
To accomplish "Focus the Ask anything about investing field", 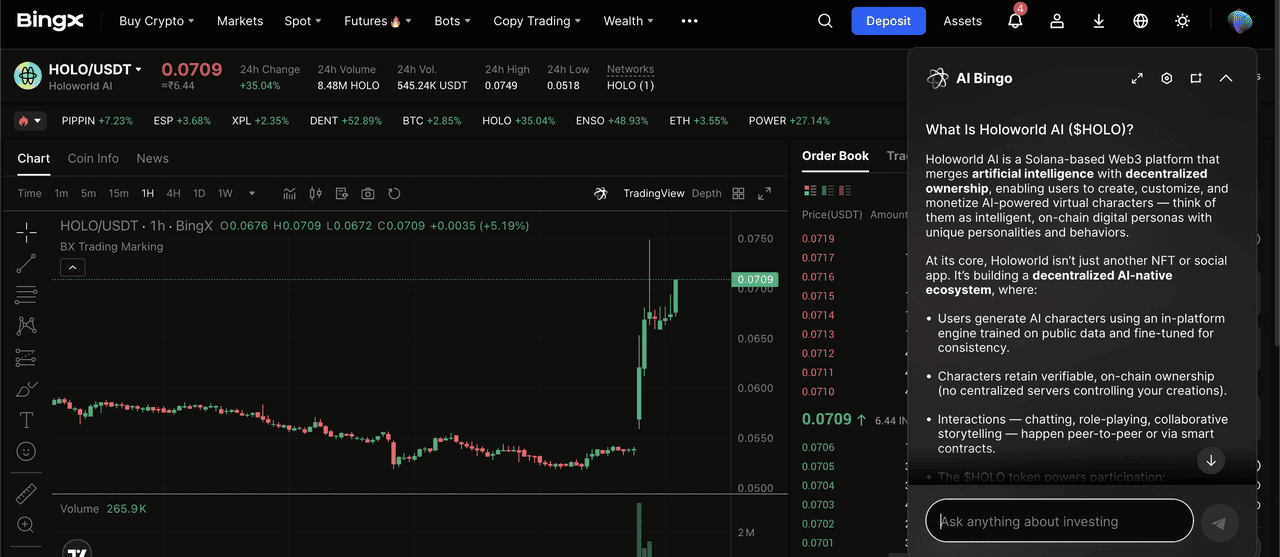I will pyautogui.click(x=1059, y=521).
